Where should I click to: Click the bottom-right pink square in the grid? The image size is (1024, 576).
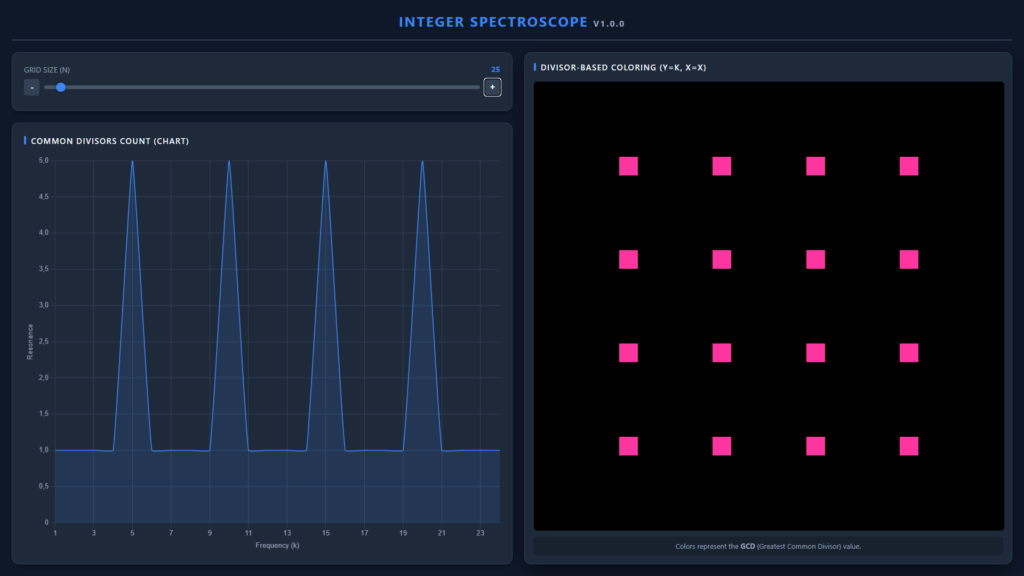pyautogui.click(x=908, y=446)
